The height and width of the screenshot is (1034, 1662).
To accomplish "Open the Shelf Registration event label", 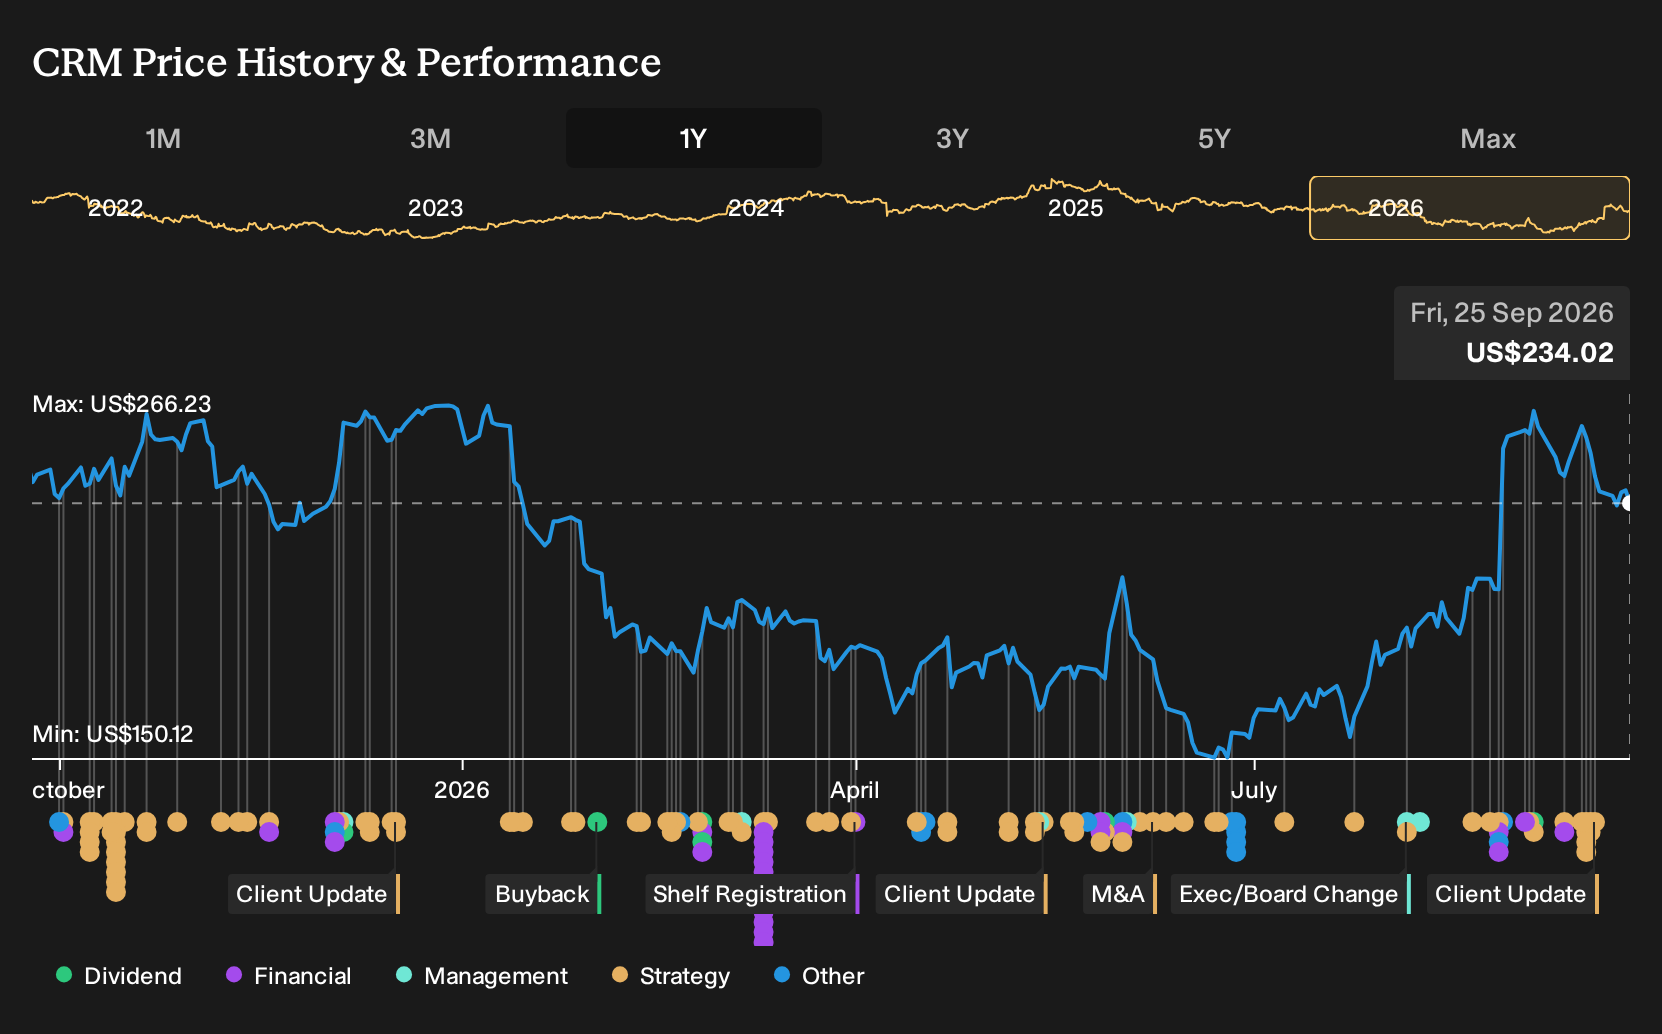I will click(751, 894).
